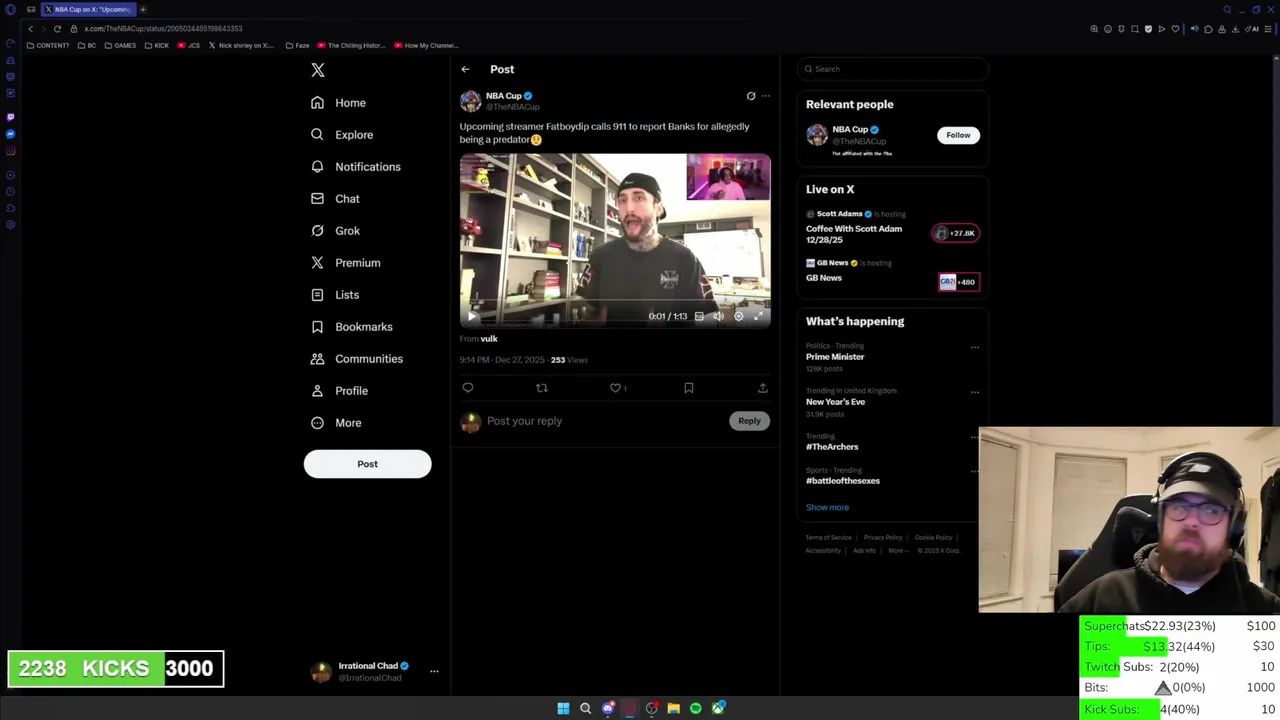This screenshot has height=720, width=1280.
Task: Open account menu beside Irrational Chad
Action: [434, 672]
